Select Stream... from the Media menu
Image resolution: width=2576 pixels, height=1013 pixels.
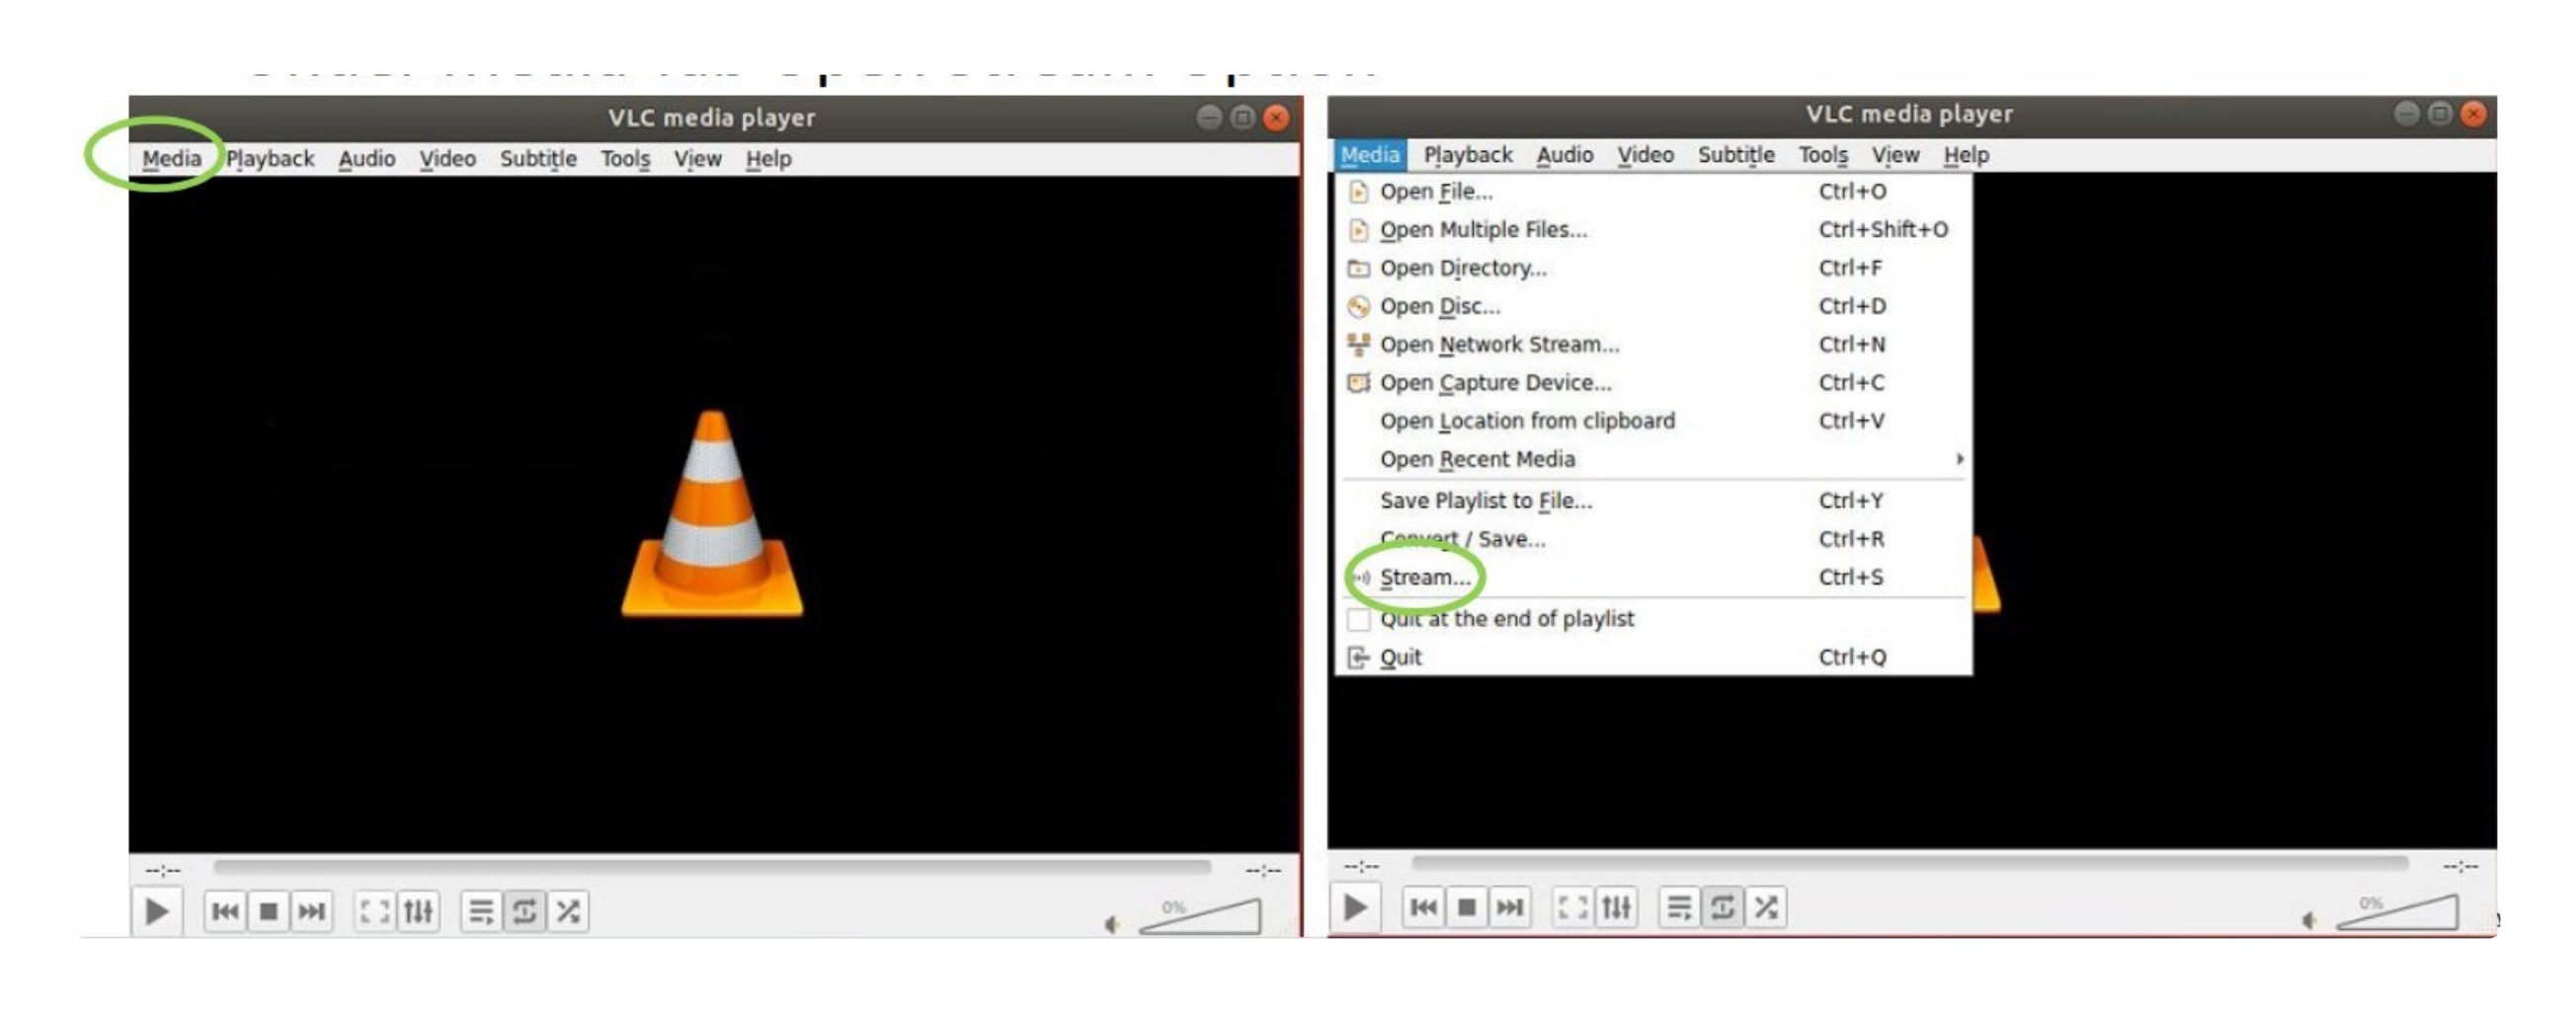point(1425,577)
